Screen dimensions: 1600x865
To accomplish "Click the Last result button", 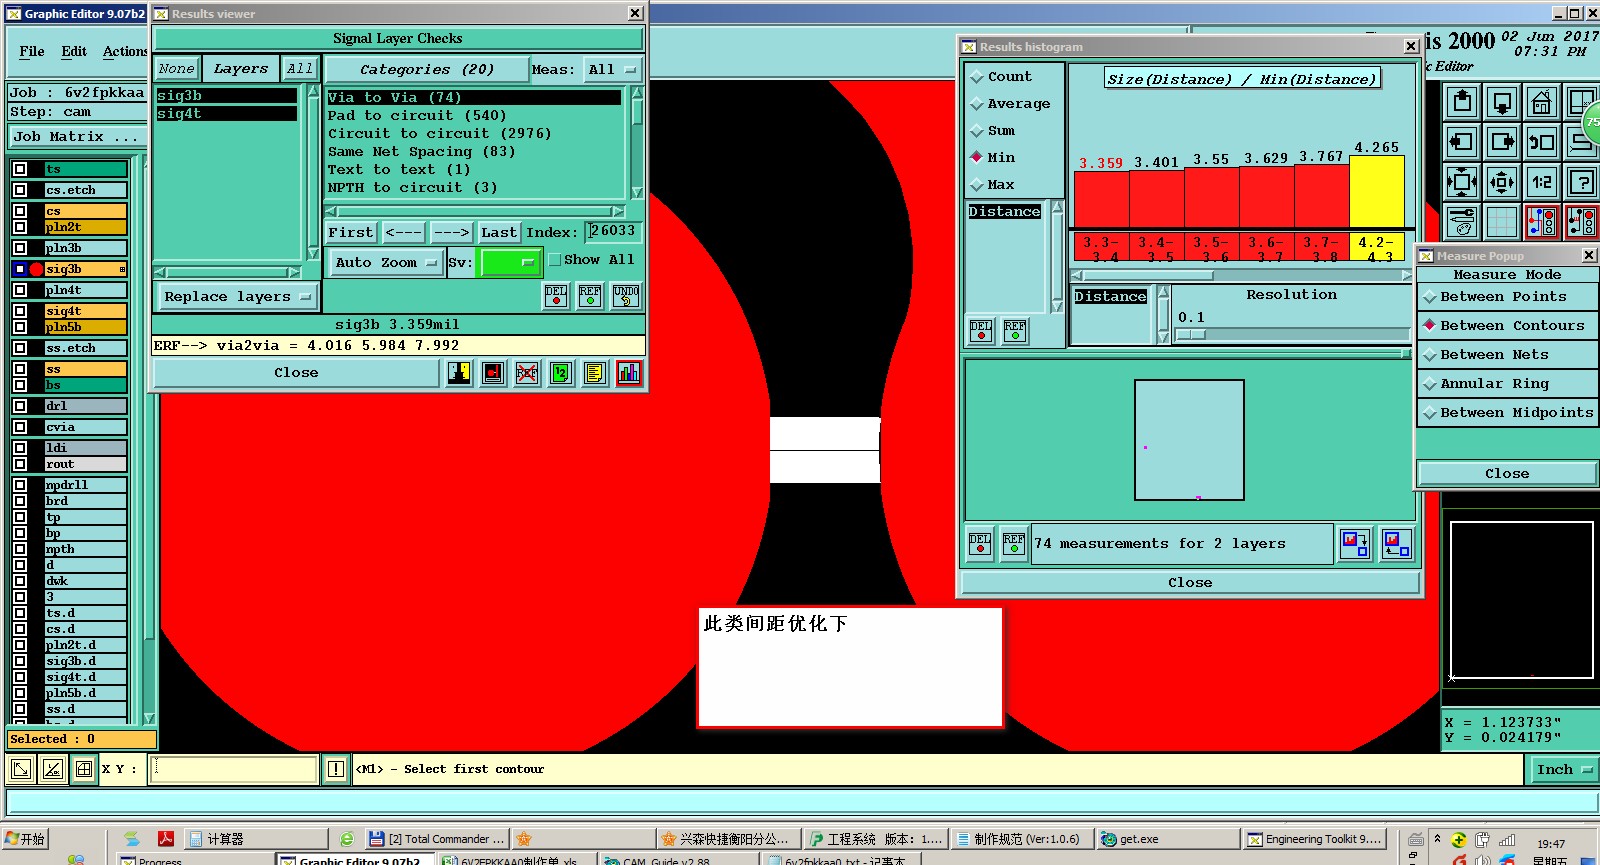I will [498, 233].
